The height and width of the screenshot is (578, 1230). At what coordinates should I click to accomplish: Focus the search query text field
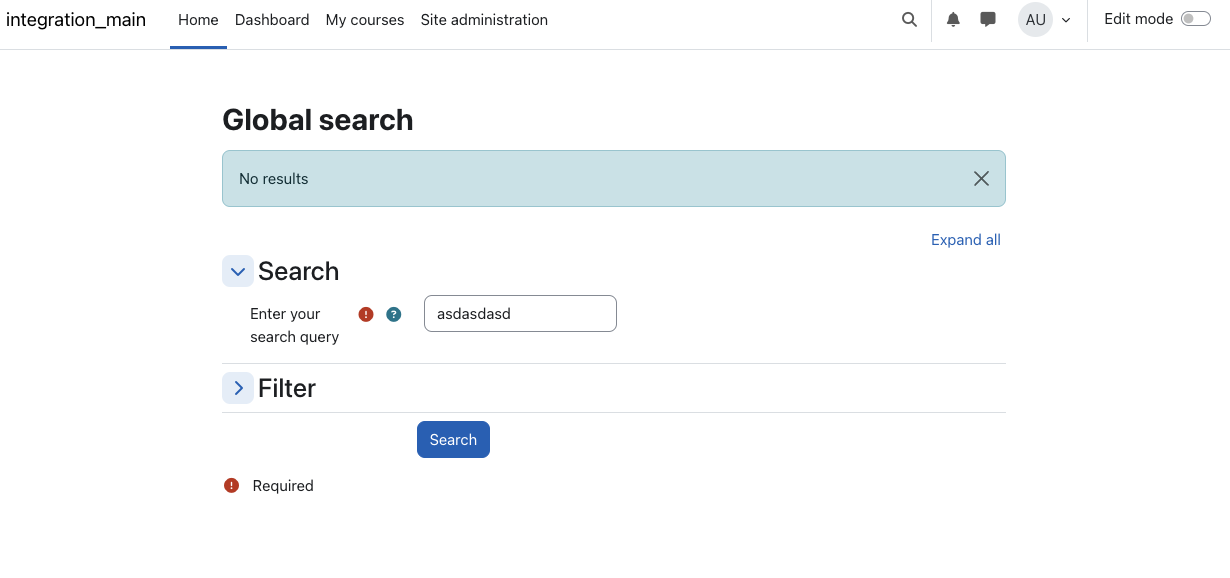click(x=520, y=313)
